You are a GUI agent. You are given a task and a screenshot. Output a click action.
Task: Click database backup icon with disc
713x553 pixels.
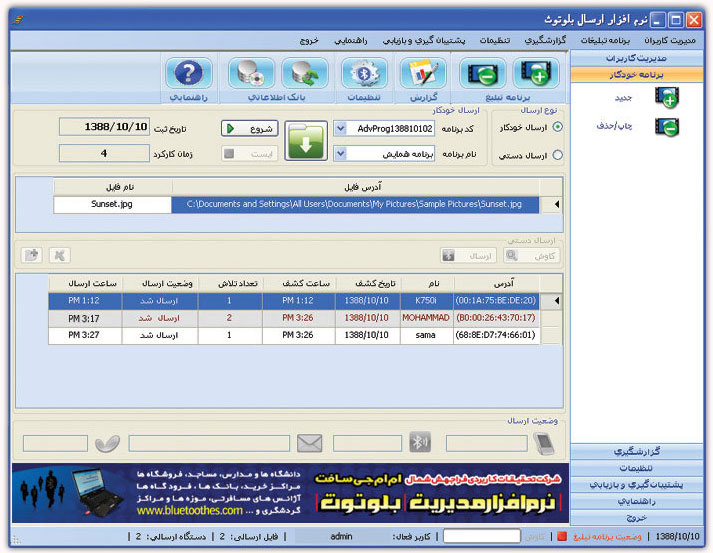click(x=251, y=73)
